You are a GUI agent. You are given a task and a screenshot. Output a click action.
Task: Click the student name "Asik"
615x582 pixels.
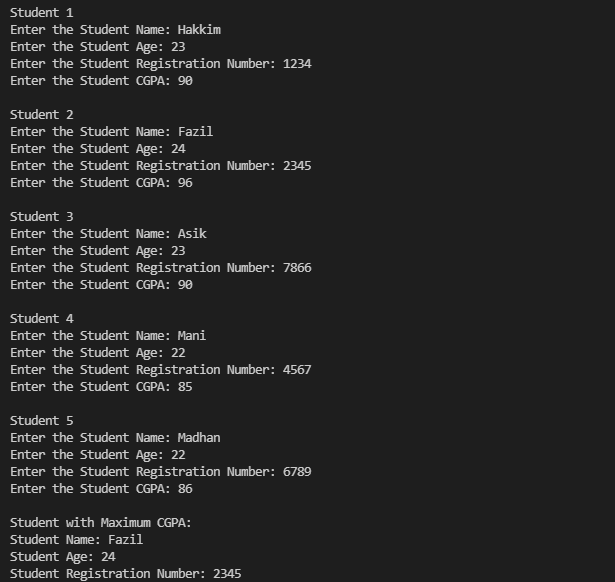[x=192, y=234]
